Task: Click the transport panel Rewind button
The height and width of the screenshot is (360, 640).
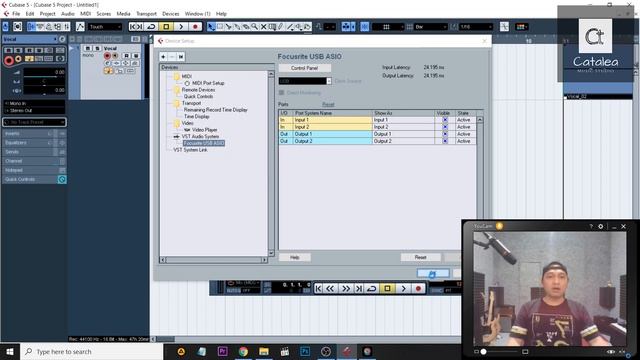Action: (x=330, y=289)
